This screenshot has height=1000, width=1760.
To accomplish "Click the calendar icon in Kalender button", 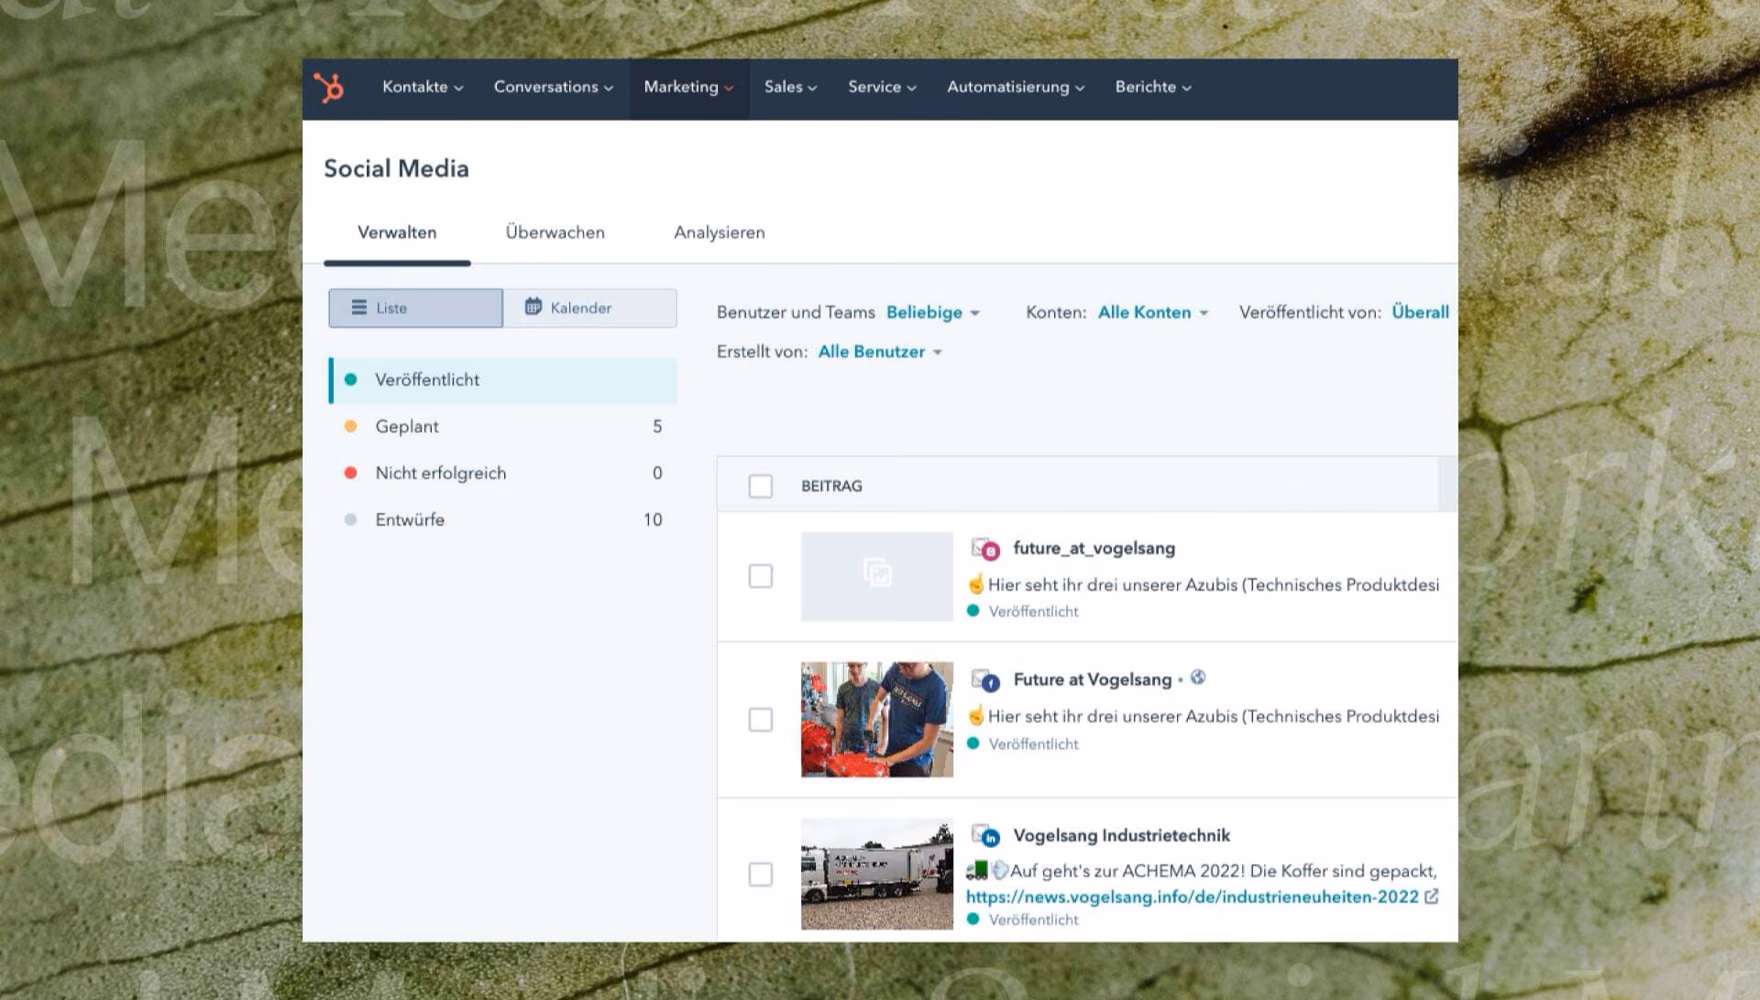I will point(533,306).
